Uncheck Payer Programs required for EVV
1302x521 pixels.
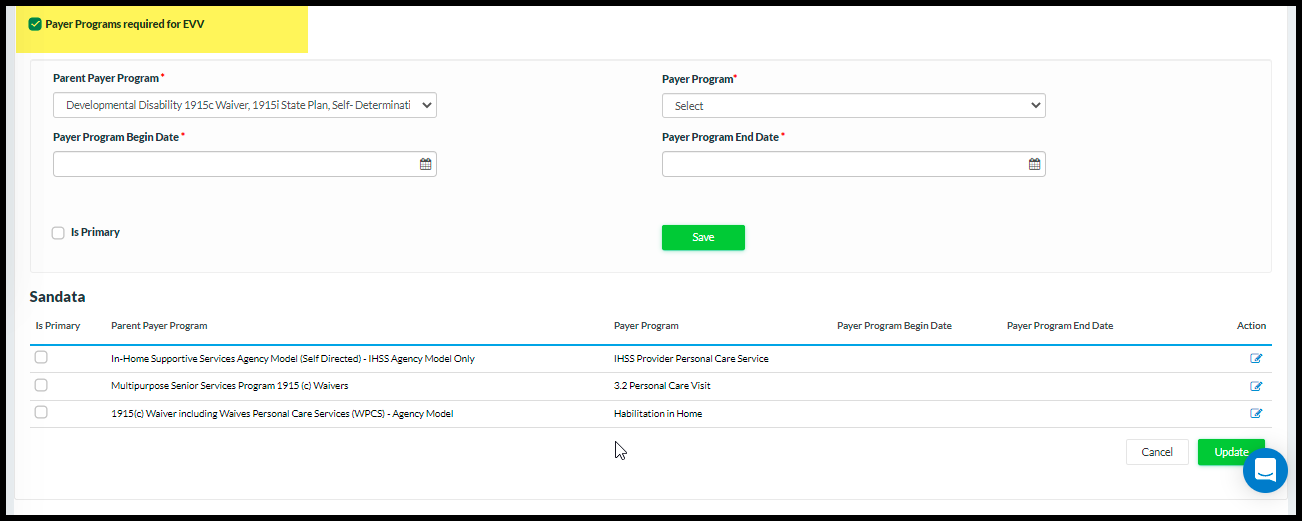[x=35, y=24]
